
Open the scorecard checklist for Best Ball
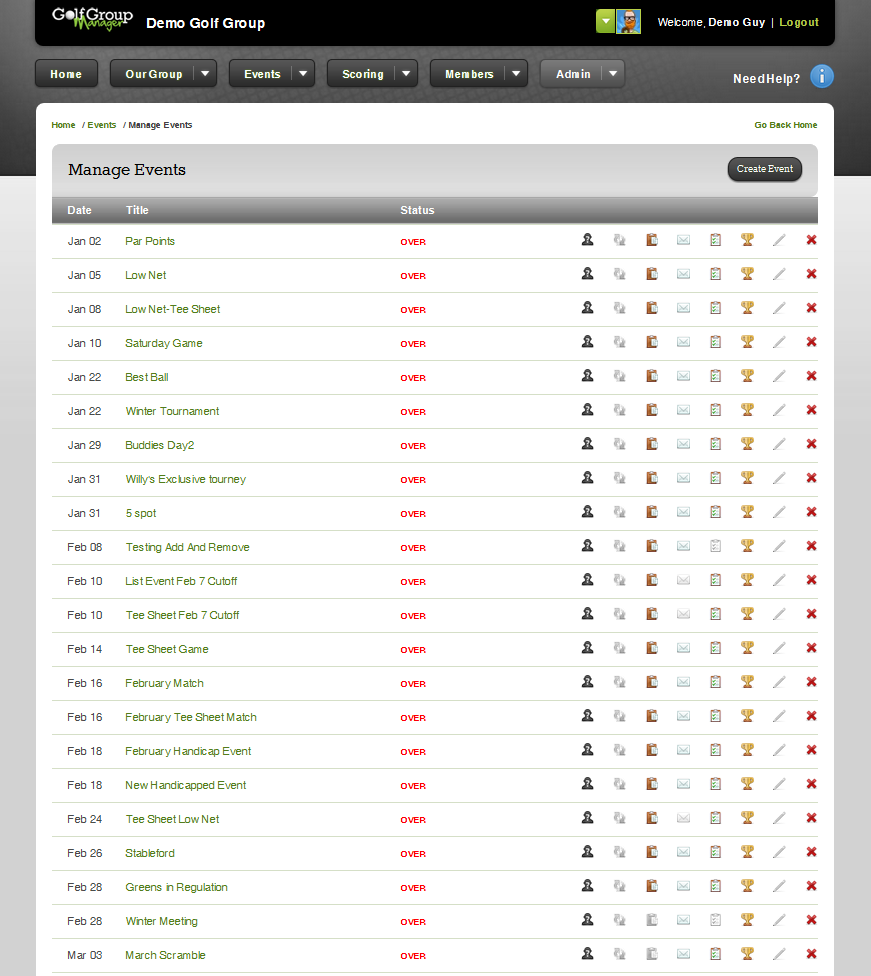click(x=715, y=376)
